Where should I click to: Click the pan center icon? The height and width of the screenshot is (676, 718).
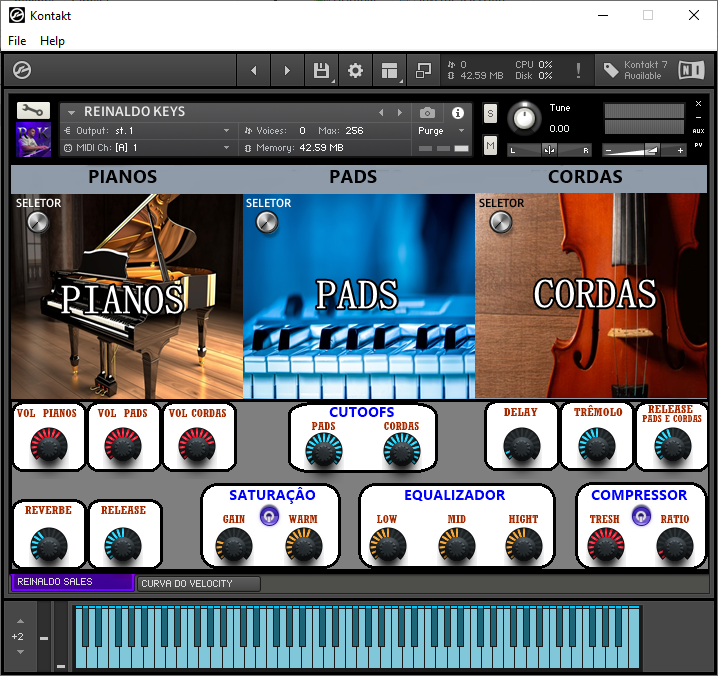[549, 150]
